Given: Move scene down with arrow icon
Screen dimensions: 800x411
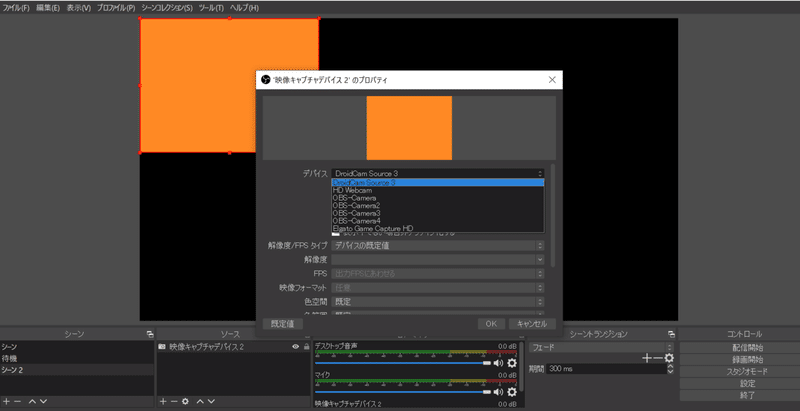Looking at the screenshot, I should pyautogui.click(x=43, y=401).
